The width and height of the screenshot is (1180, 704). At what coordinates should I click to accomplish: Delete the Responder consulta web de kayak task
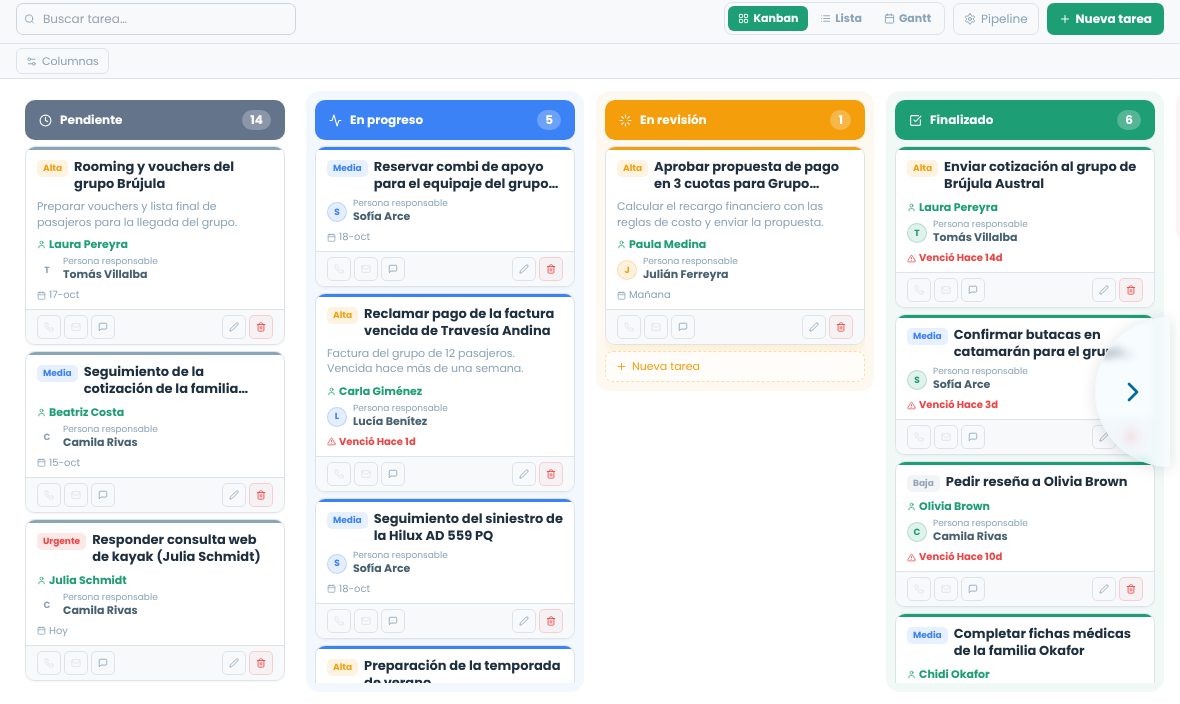click(261, 663)
